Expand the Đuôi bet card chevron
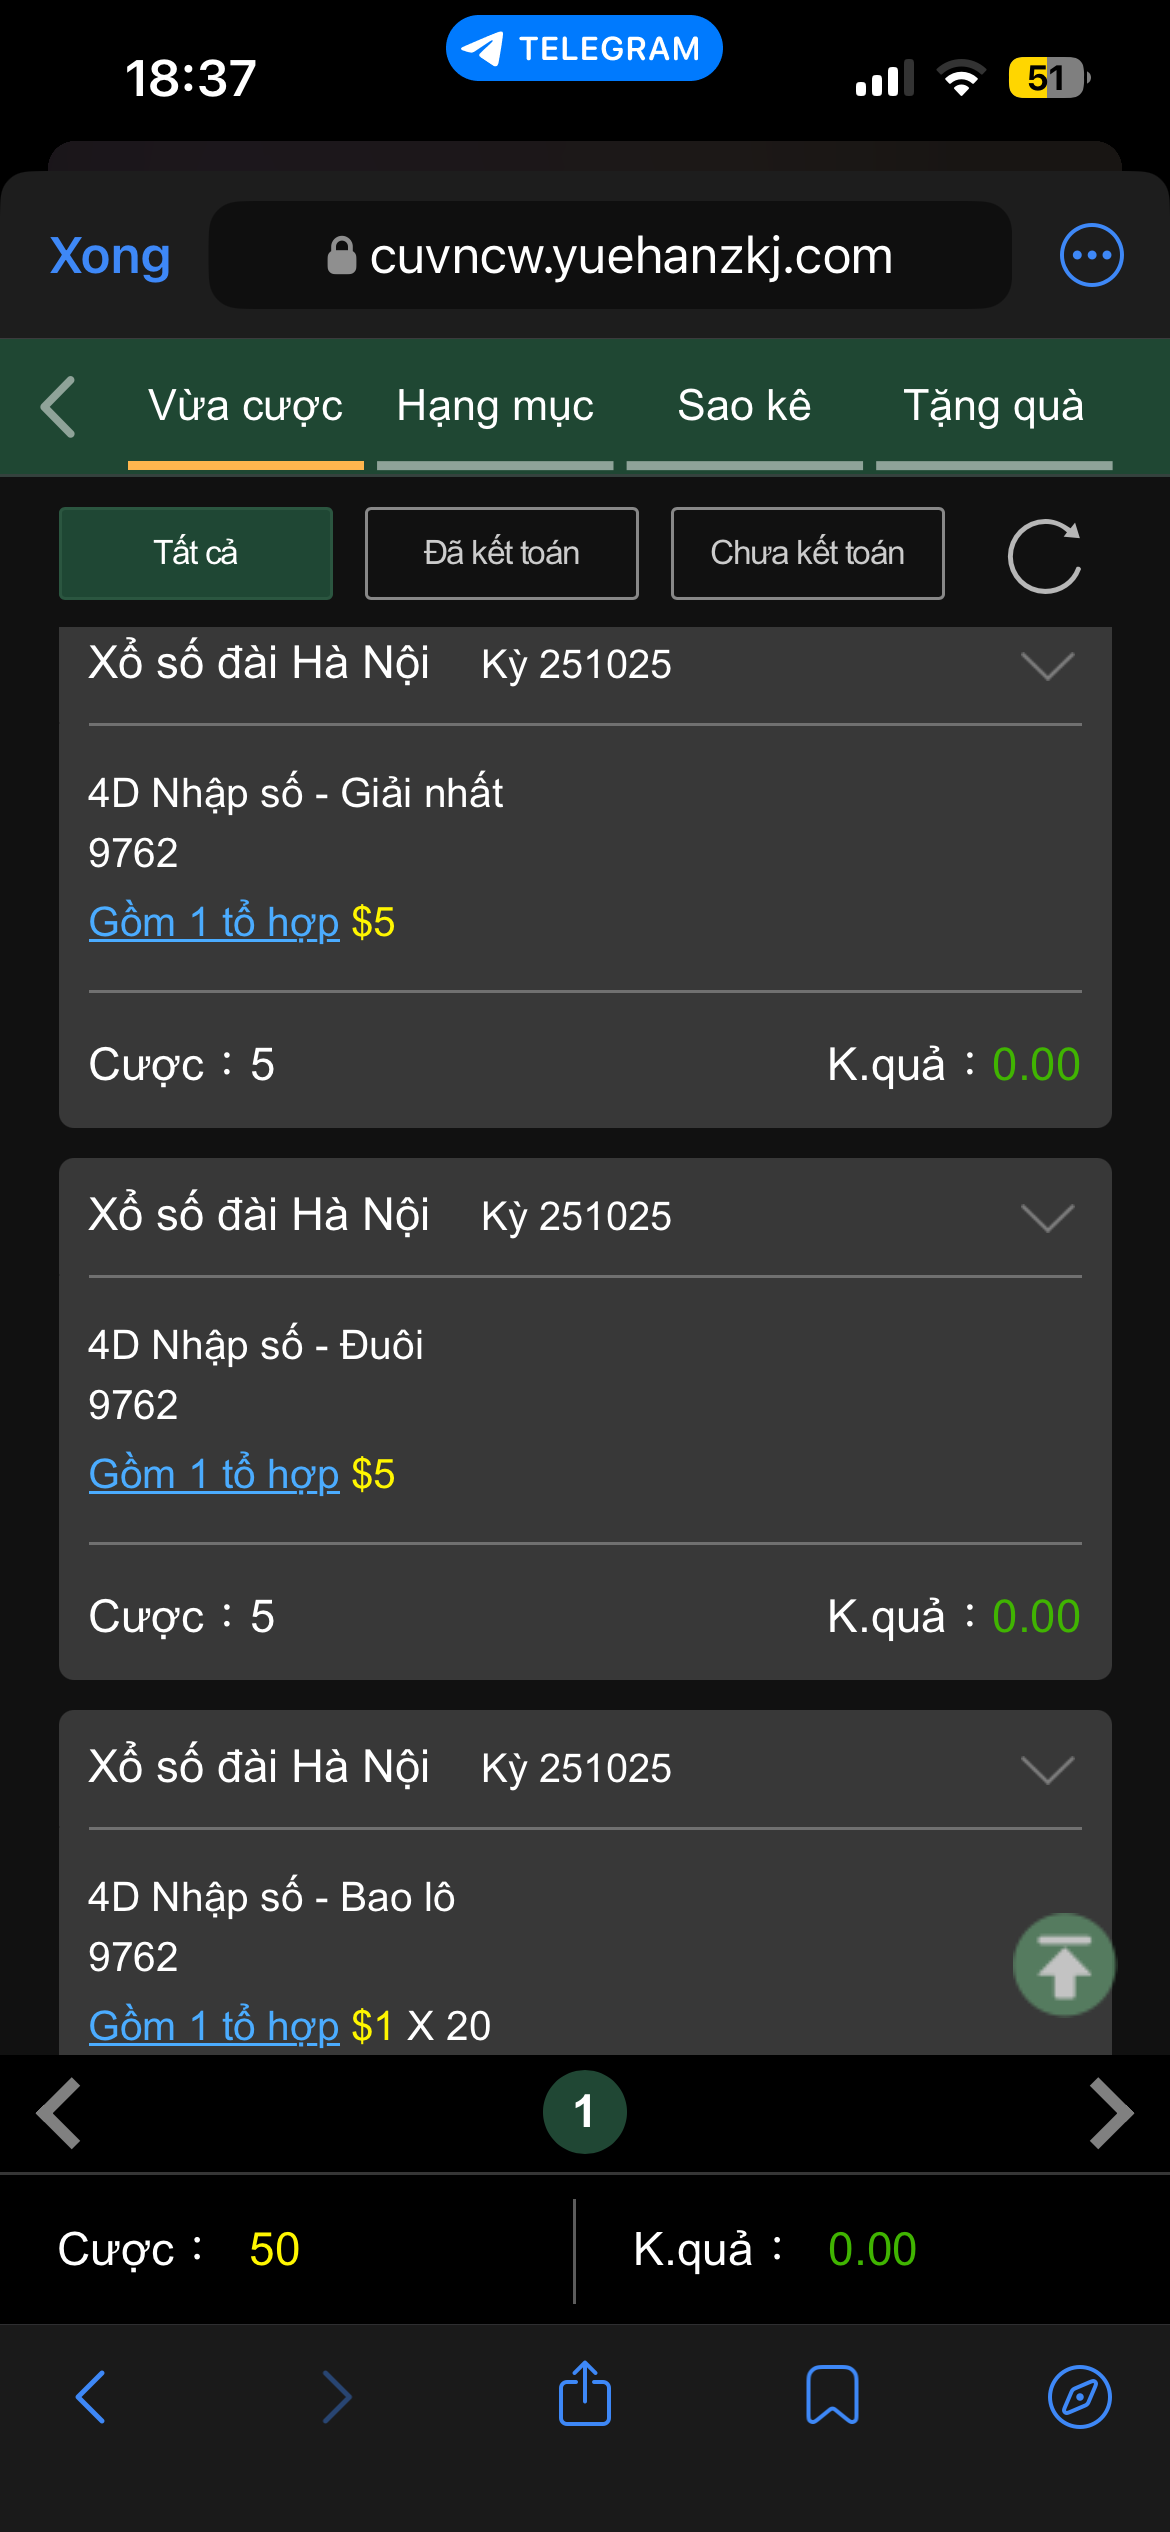Image resolution: width=1170 pixels, height=2532 pixels. (1047, 1218)
